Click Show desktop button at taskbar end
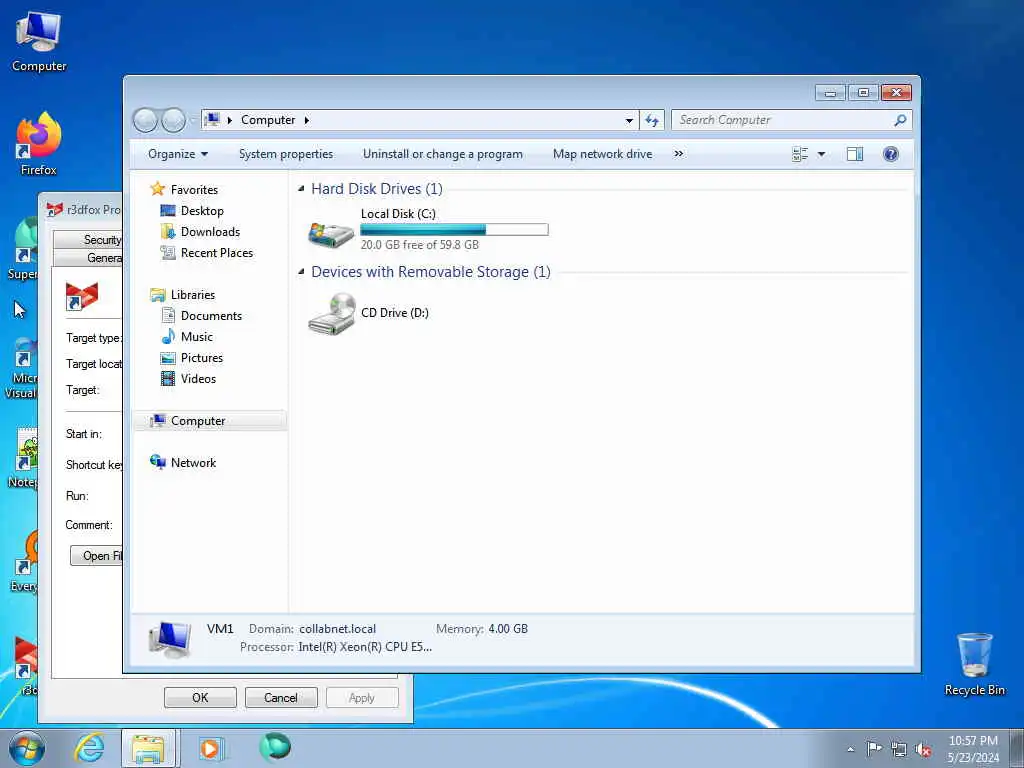Viewport: 1024px width, 768px height. pos(1017,748)
